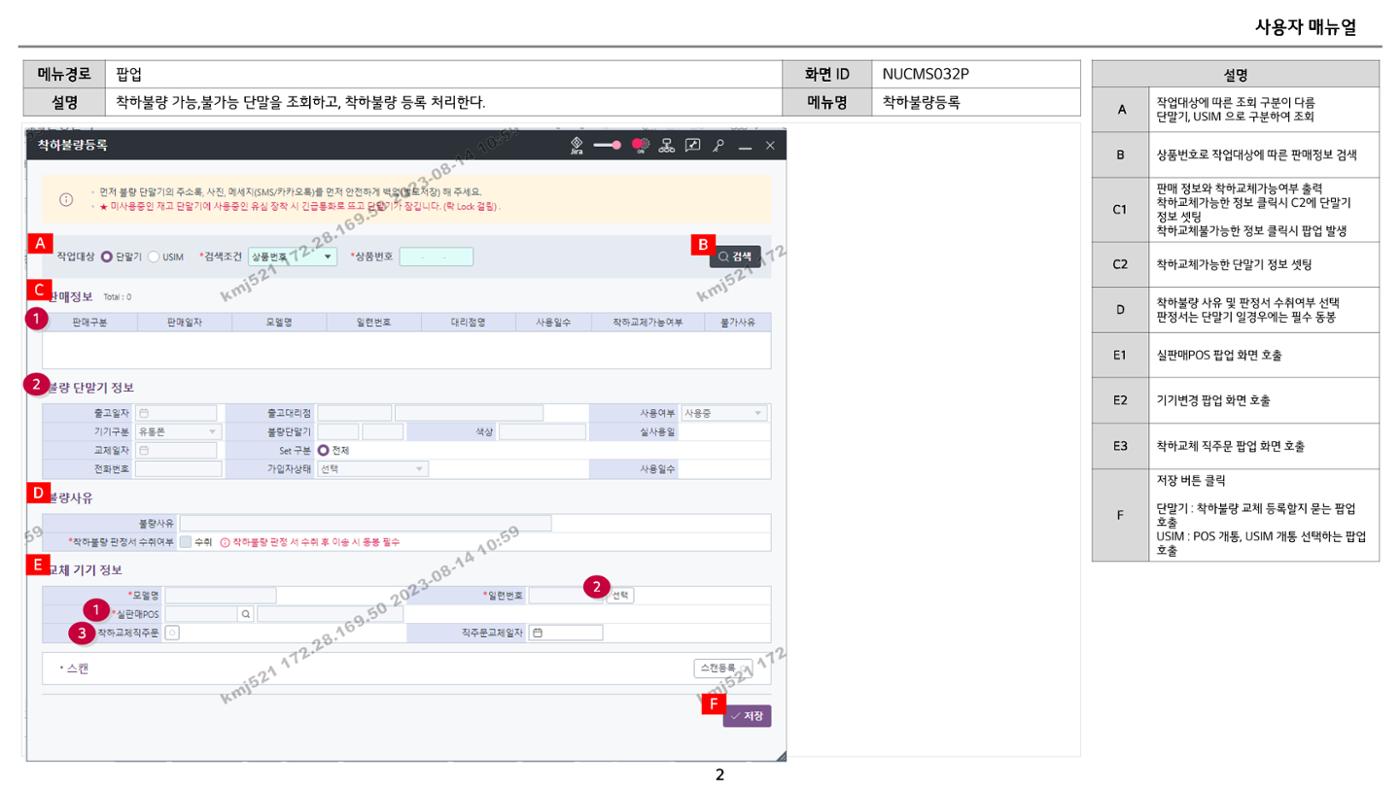Check the 수취 checkbox

click(x=185, y=541)
